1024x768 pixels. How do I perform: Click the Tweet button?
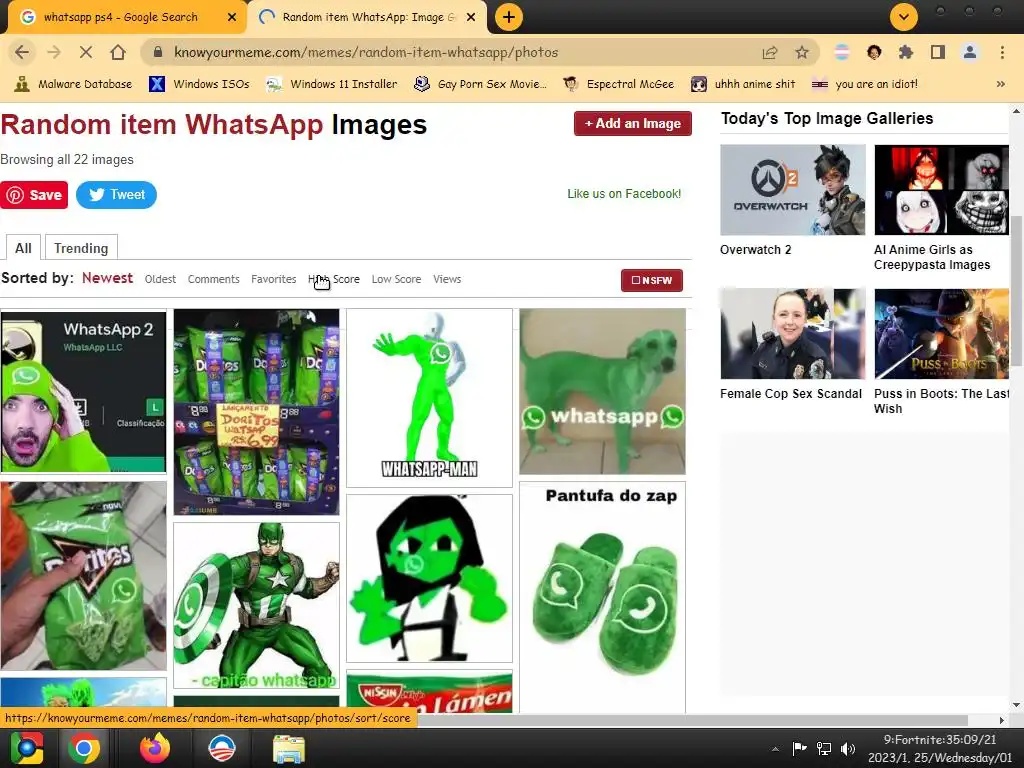coord(116,195)
